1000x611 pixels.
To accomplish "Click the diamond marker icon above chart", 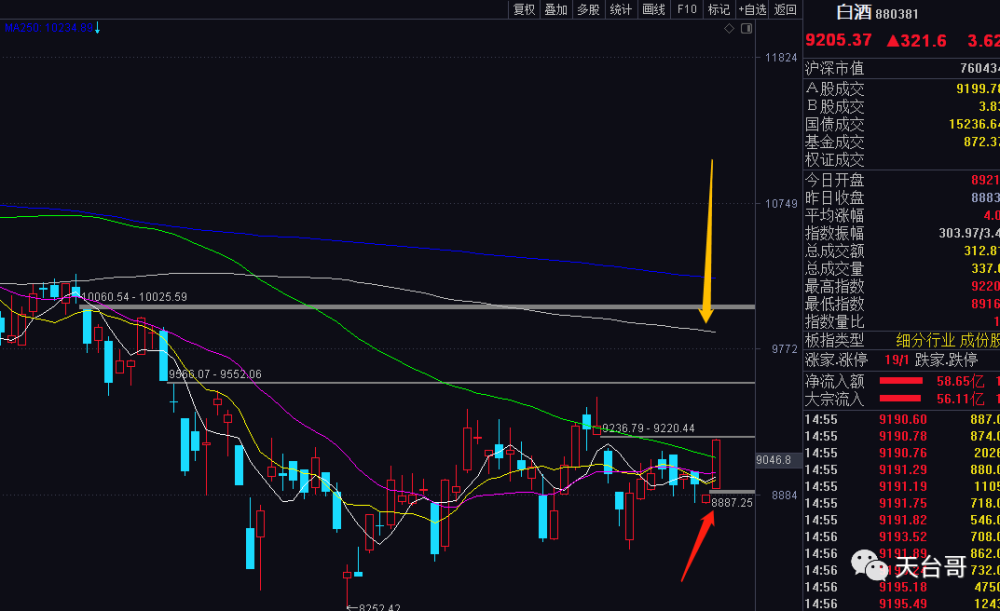I will (729, 28).
